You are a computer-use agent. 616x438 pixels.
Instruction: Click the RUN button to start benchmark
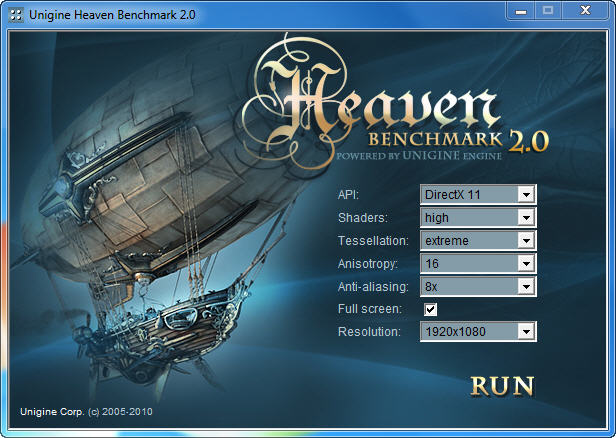[502, 386]
